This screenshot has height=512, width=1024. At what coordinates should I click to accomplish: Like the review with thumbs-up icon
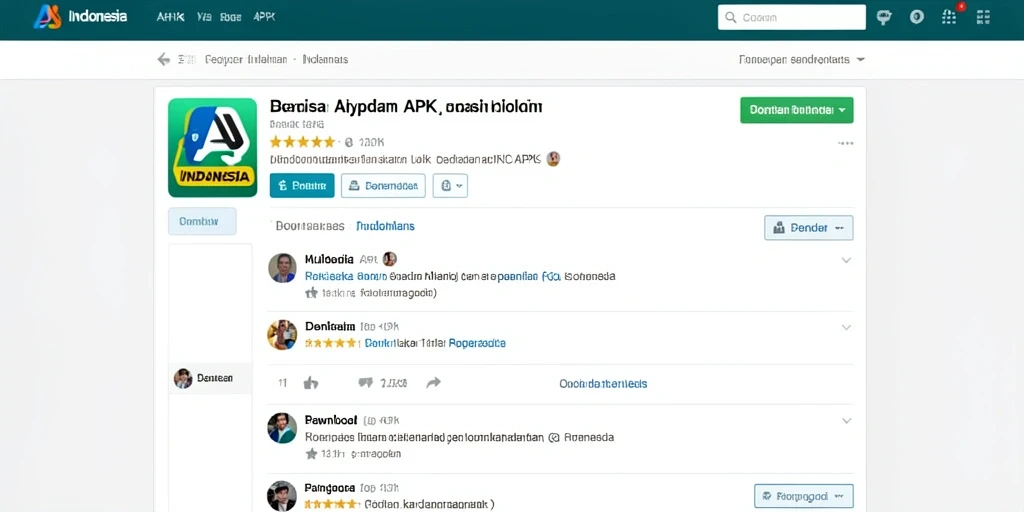coord(311,383)
